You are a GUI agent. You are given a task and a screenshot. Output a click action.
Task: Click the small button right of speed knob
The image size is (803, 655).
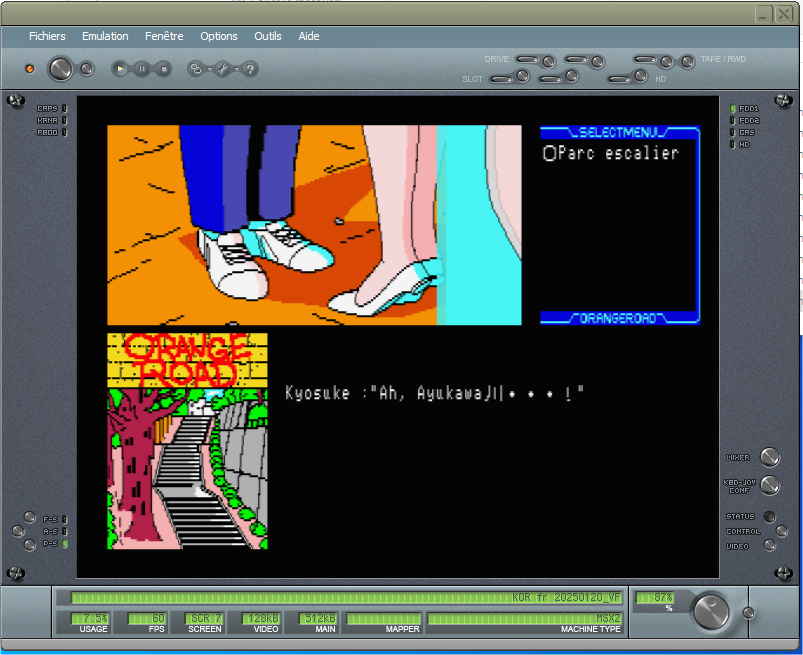click(749, 612)
